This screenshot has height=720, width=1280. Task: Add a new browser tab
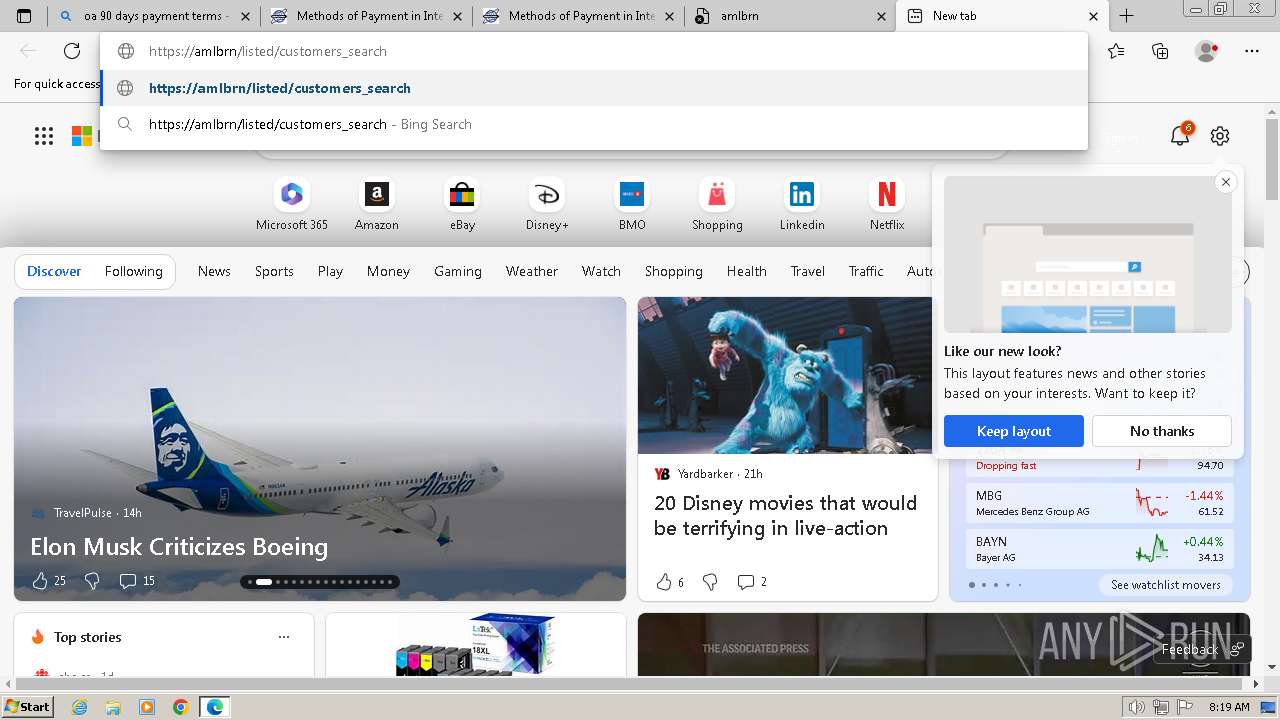coord(1126,16)
